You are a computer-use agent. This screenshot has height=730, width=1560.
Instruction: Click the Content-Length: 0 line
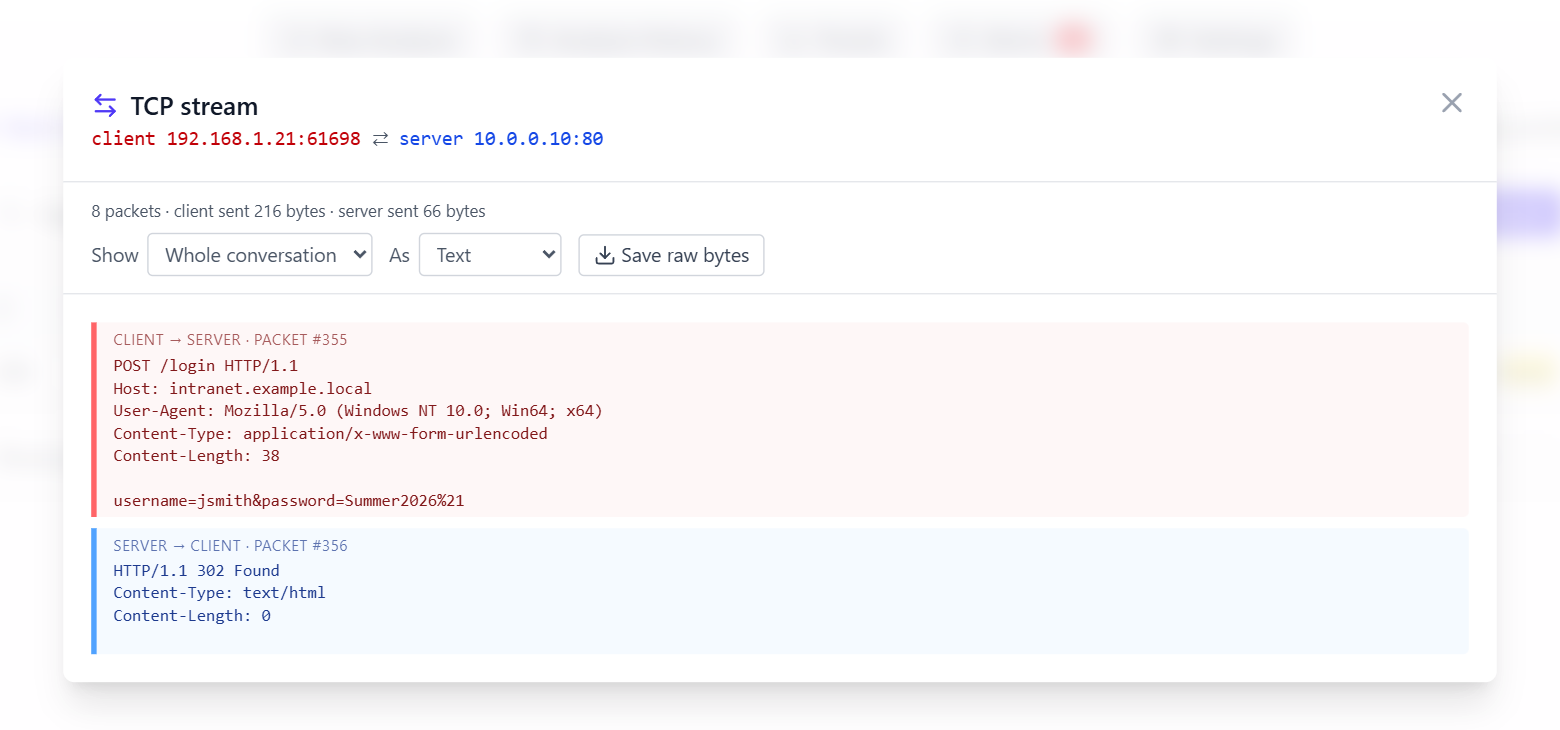click(192, 616)
